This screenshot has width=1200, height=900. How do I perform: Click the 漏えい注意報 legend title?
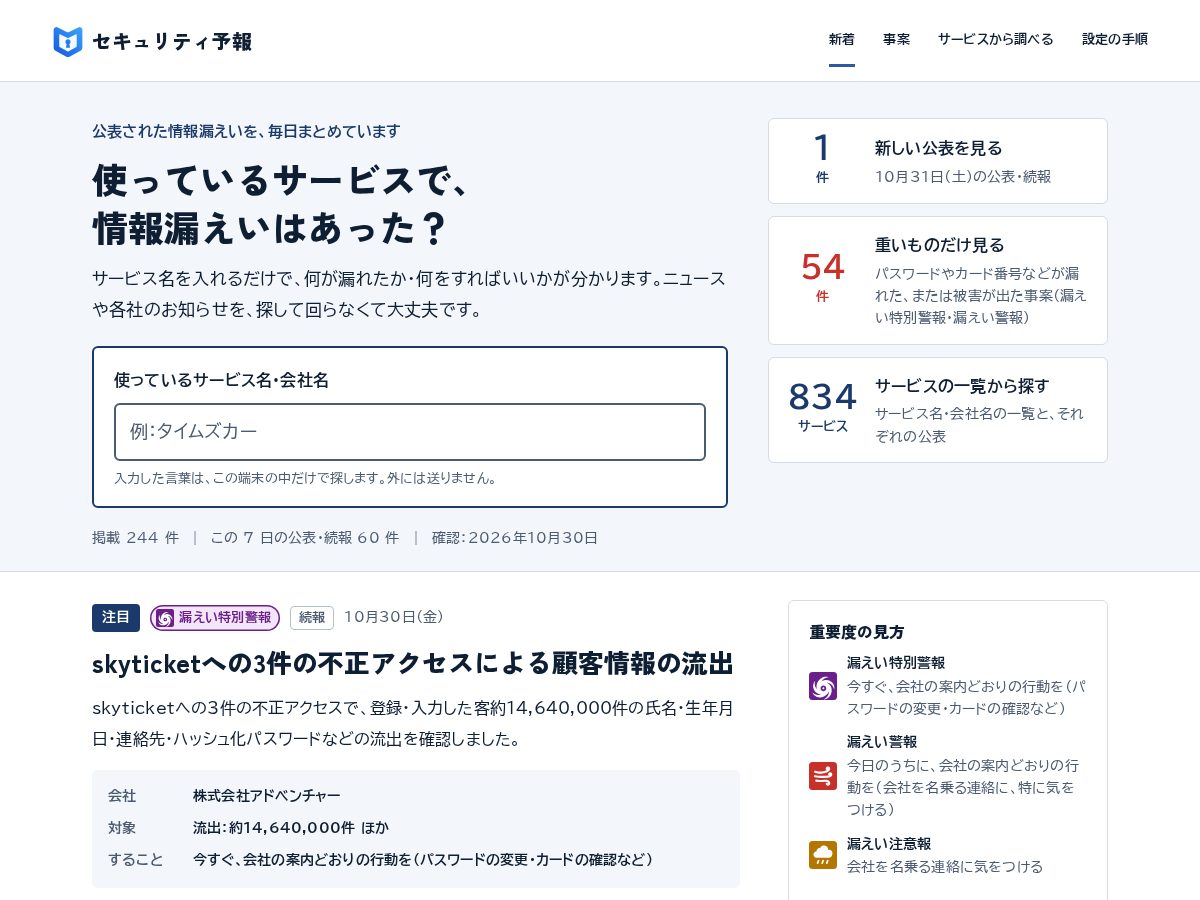tap(889, 844)
